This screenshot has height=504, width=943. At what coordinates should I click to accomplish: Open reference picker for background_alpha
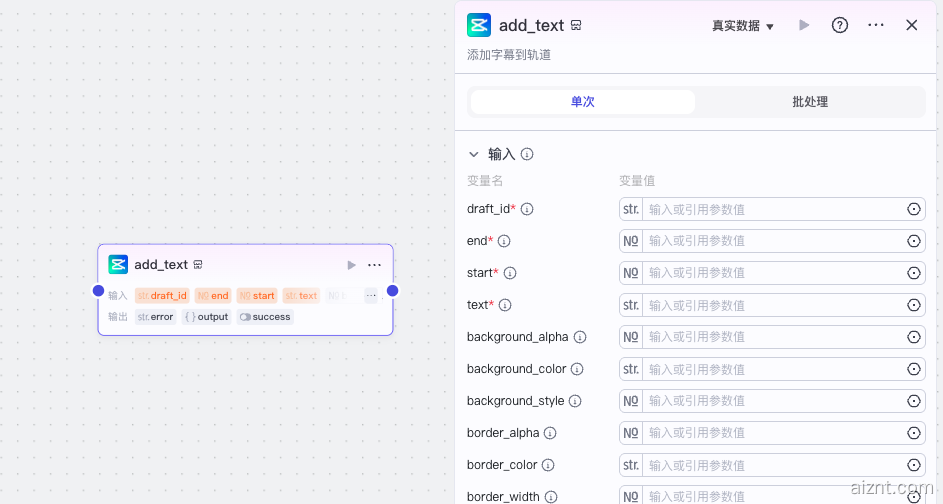point(914,337)
